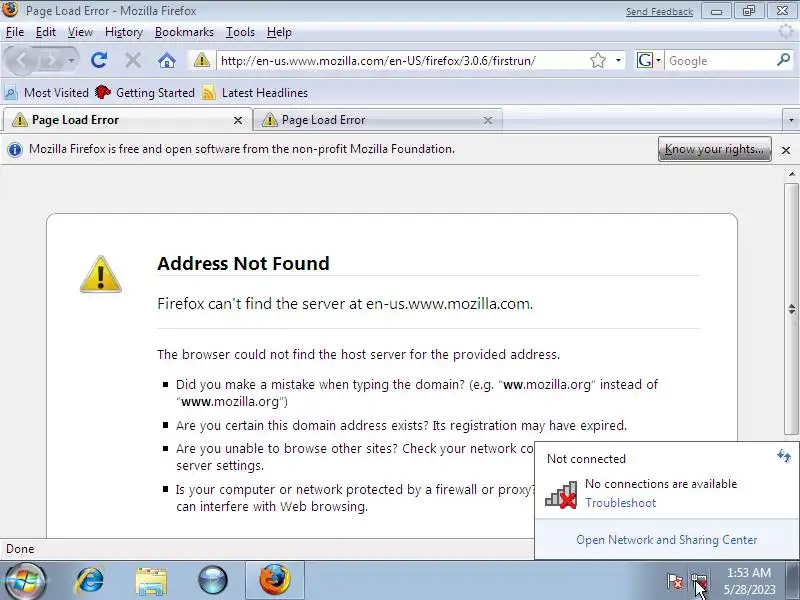Open the Bookmarks menu
800x600 pixels.
(x=184, y=32)
